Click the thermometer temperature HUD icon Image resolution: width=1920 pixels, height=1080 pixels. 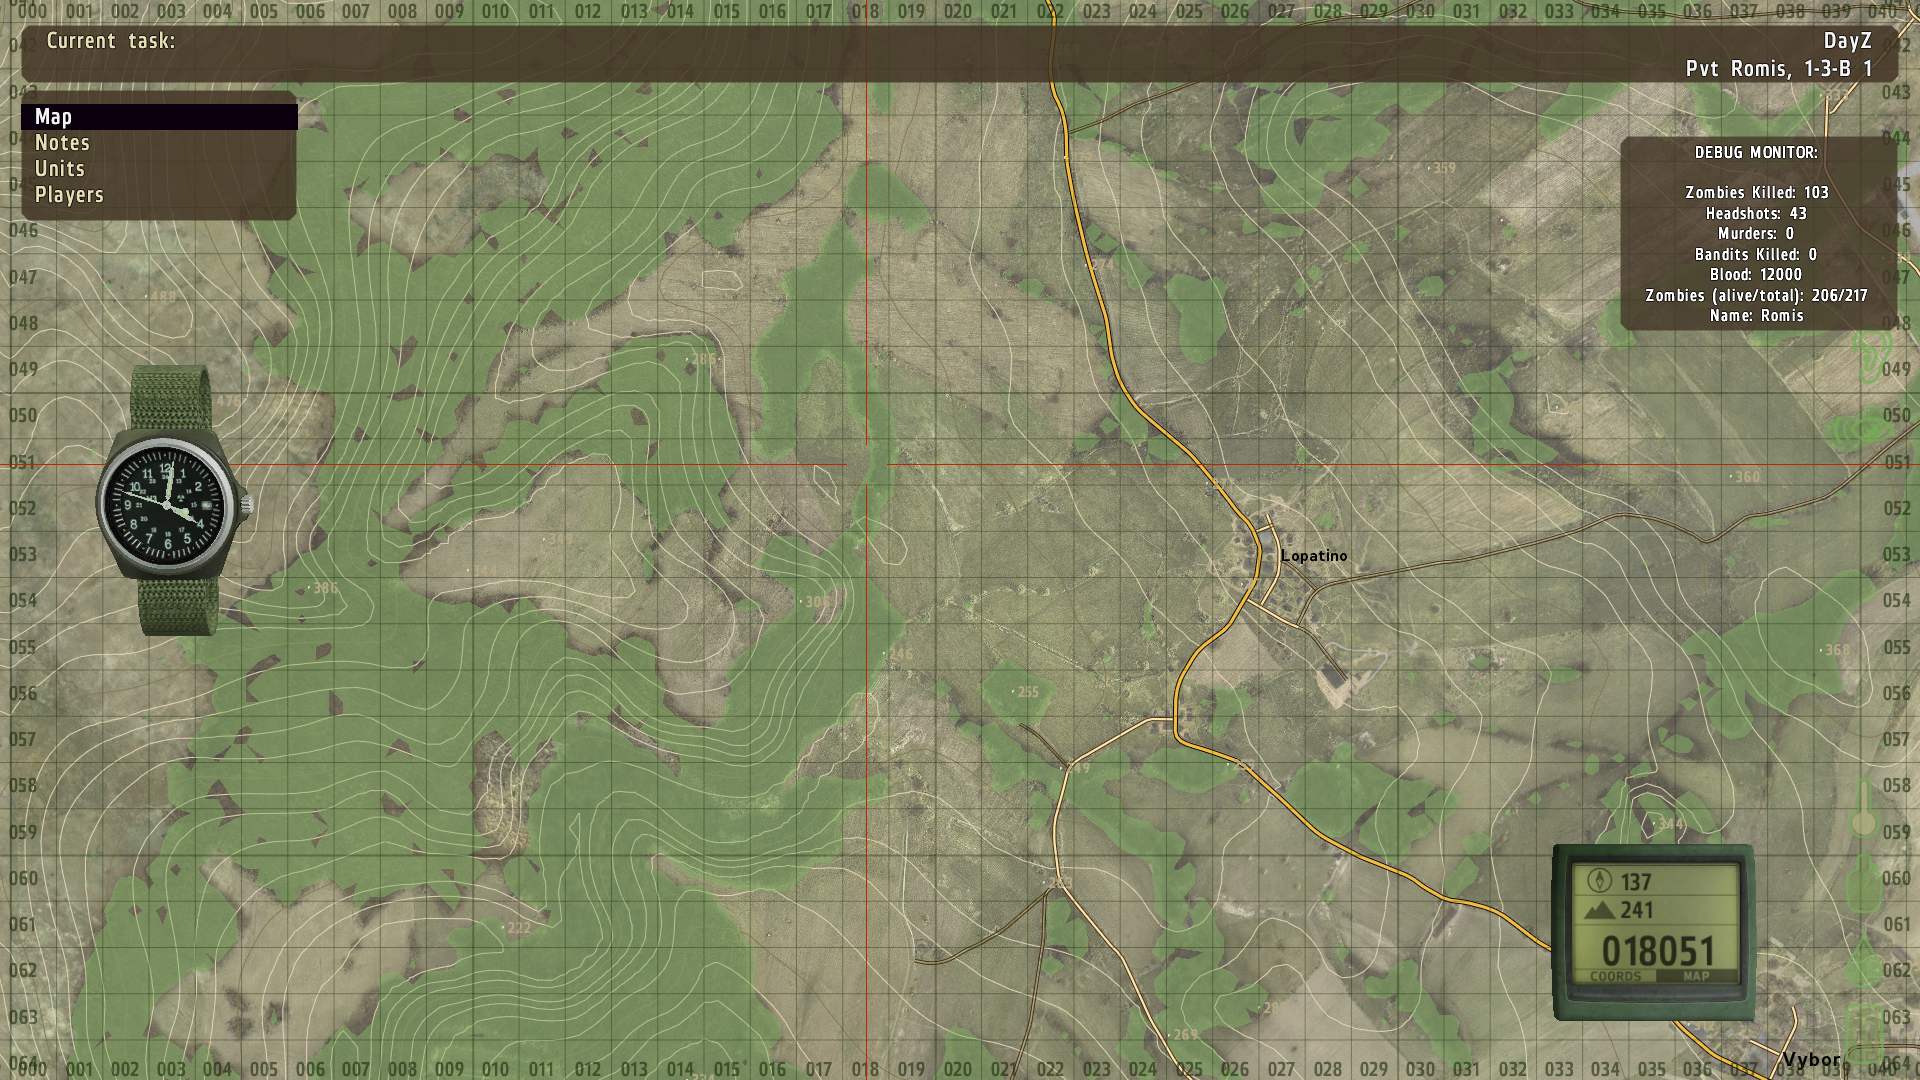[1863, 808]
